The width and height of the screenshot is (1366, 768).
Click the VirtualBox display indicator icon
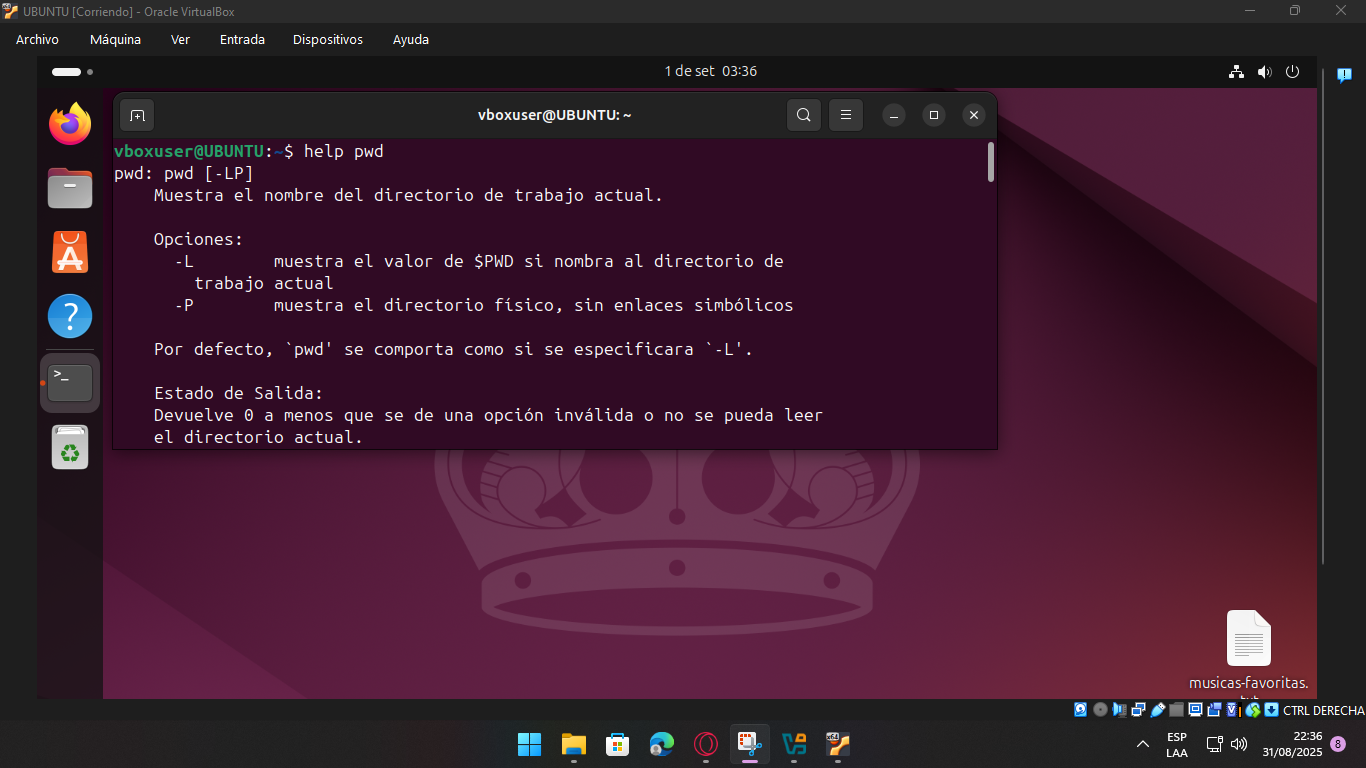[x=1196, y=710]
